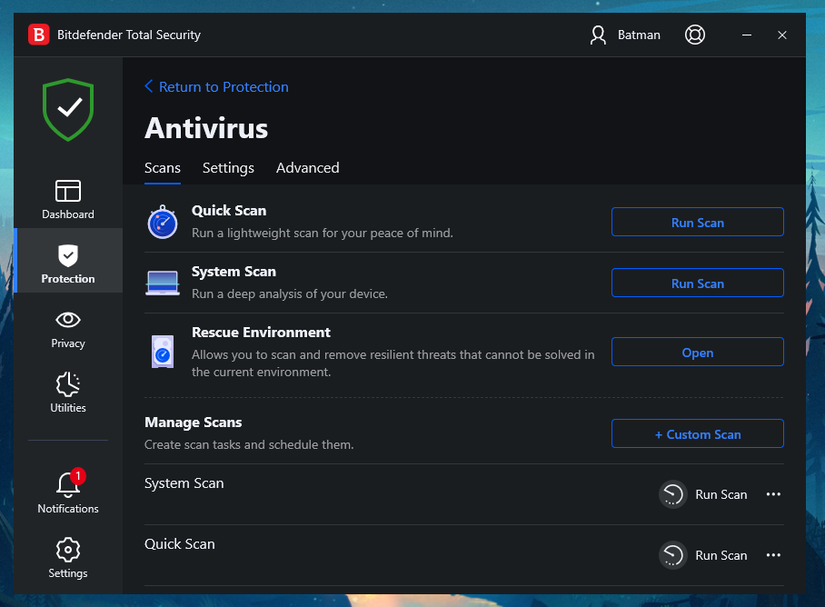The height and width of the screenshot is (607, 825).
Task: Click Return to Protection link
Action: pos(224,87)
